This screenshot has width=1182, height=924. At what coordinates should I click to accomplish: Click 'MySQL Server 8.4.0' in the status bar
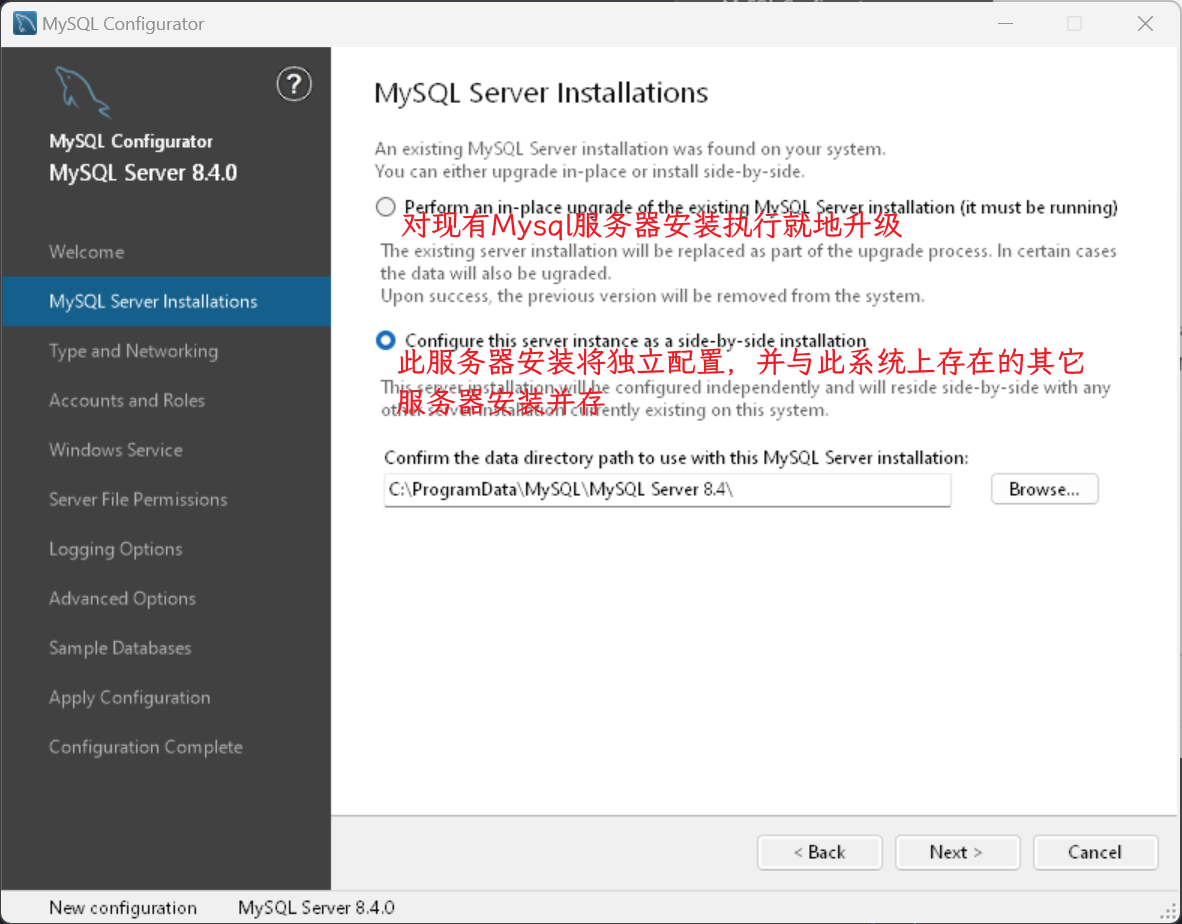317,907
